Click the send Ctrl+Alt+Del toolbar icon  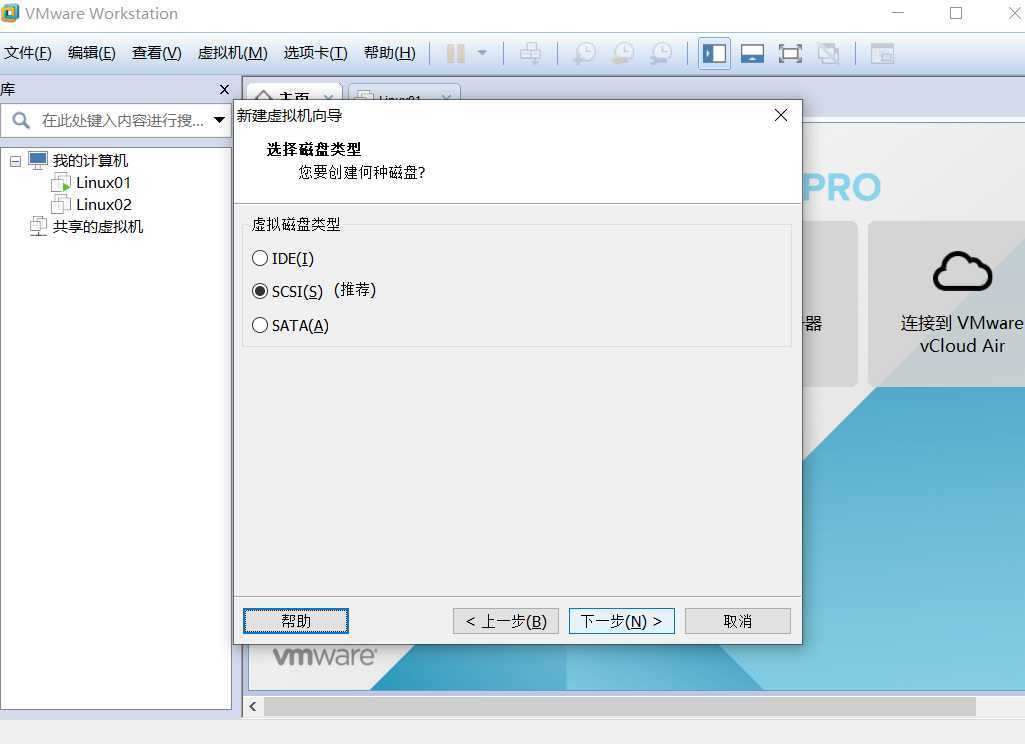pos(530,54)
